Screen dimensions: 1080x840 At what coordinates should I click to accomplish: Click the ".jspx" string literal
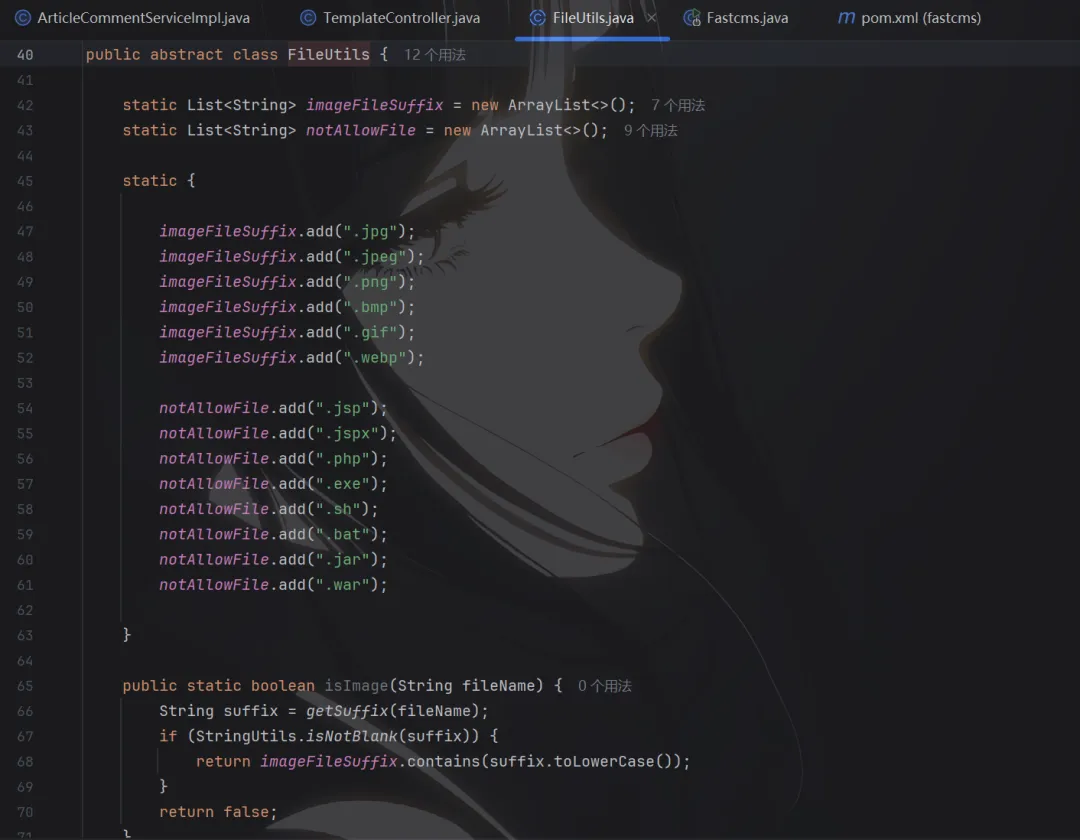click(x=347, y=434)
